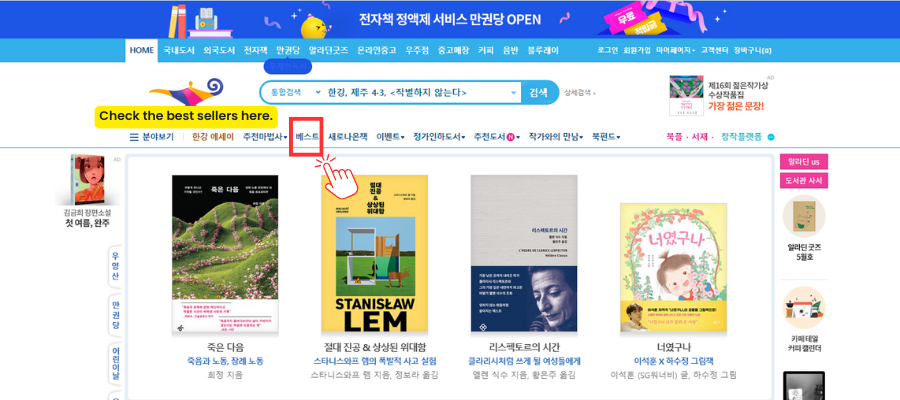Open the 제16회 젊은작가상 수상작품집 ad thumbnail
The height and width of the screenshot is (400, 900).
coord(686,95)
